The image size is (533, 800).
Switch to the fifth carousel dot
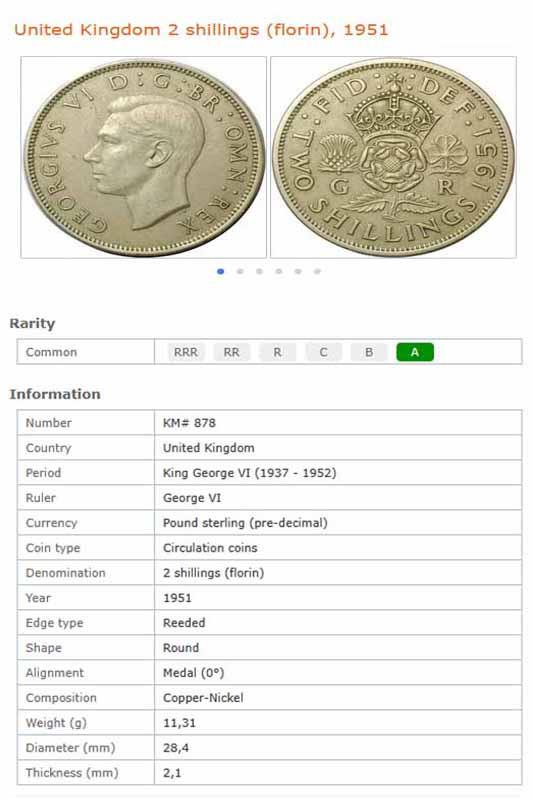point(298,271)
